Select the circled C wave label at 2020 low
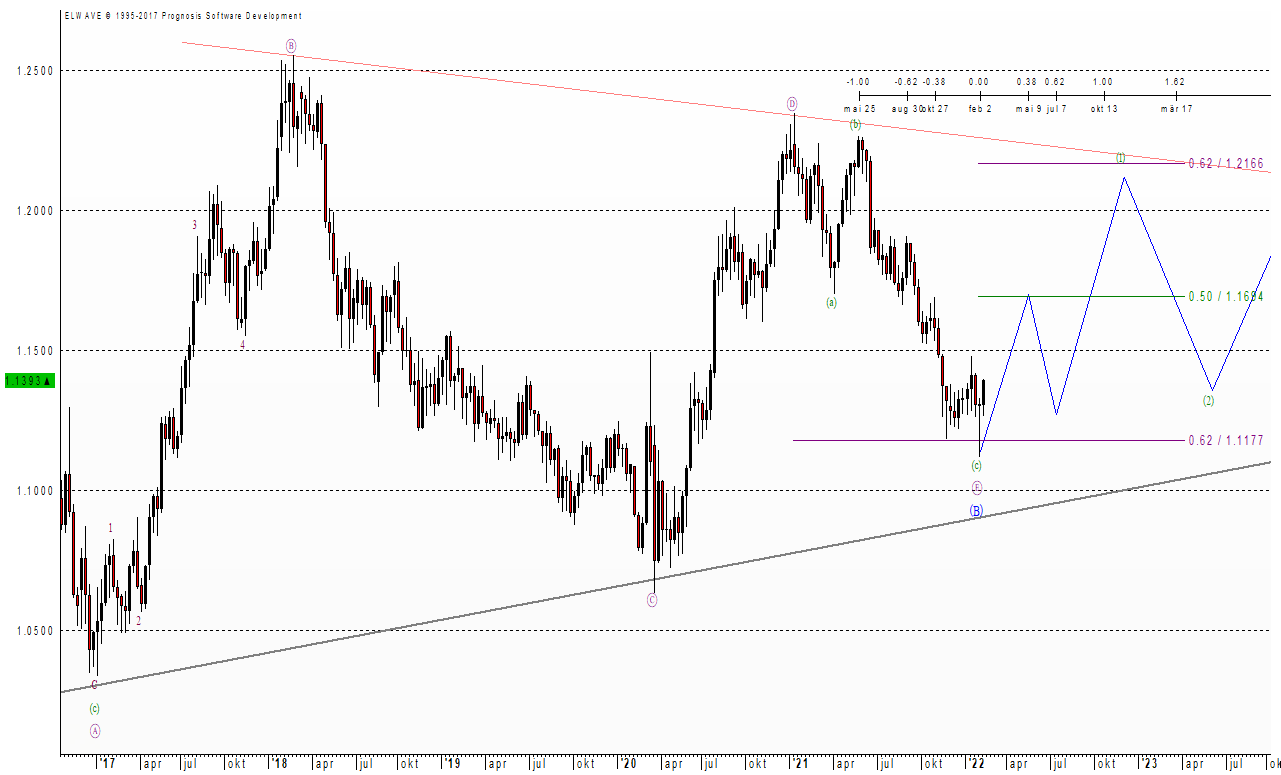 (x=652, y=600)
